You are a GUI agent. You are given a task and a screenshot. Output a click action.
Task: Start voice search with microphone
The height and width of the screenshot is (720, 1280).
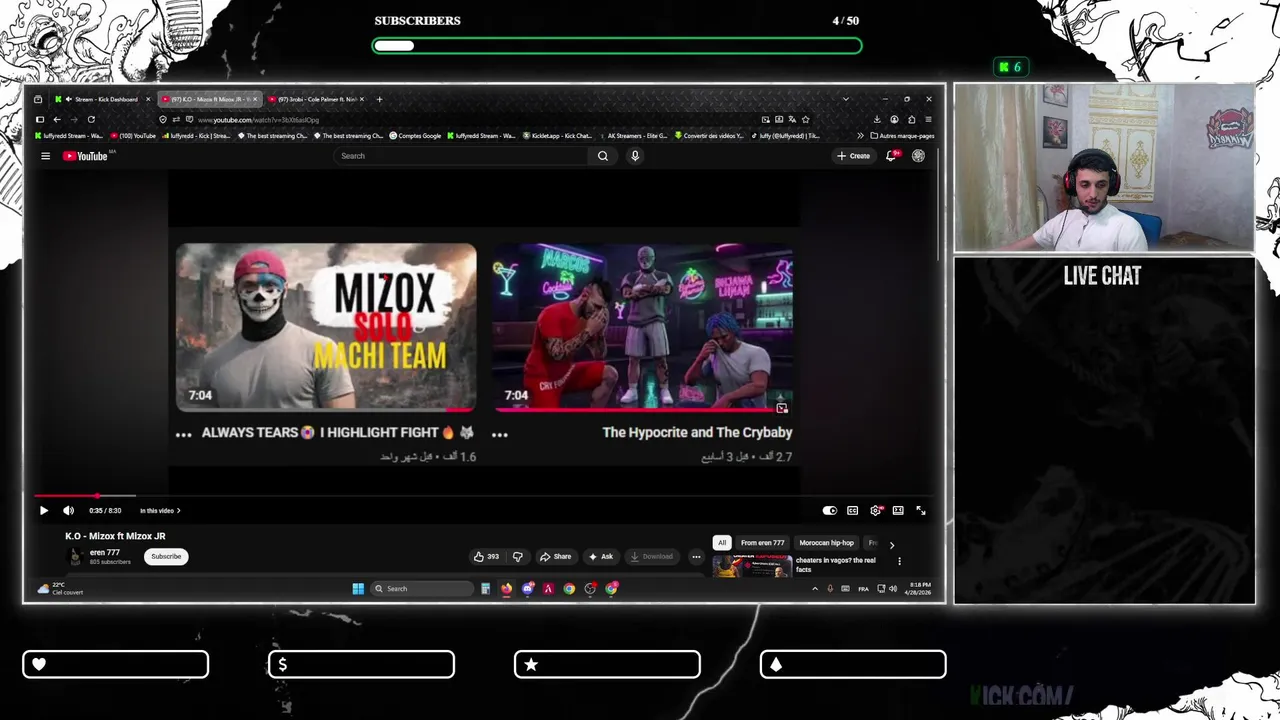(x=635, y=156)
